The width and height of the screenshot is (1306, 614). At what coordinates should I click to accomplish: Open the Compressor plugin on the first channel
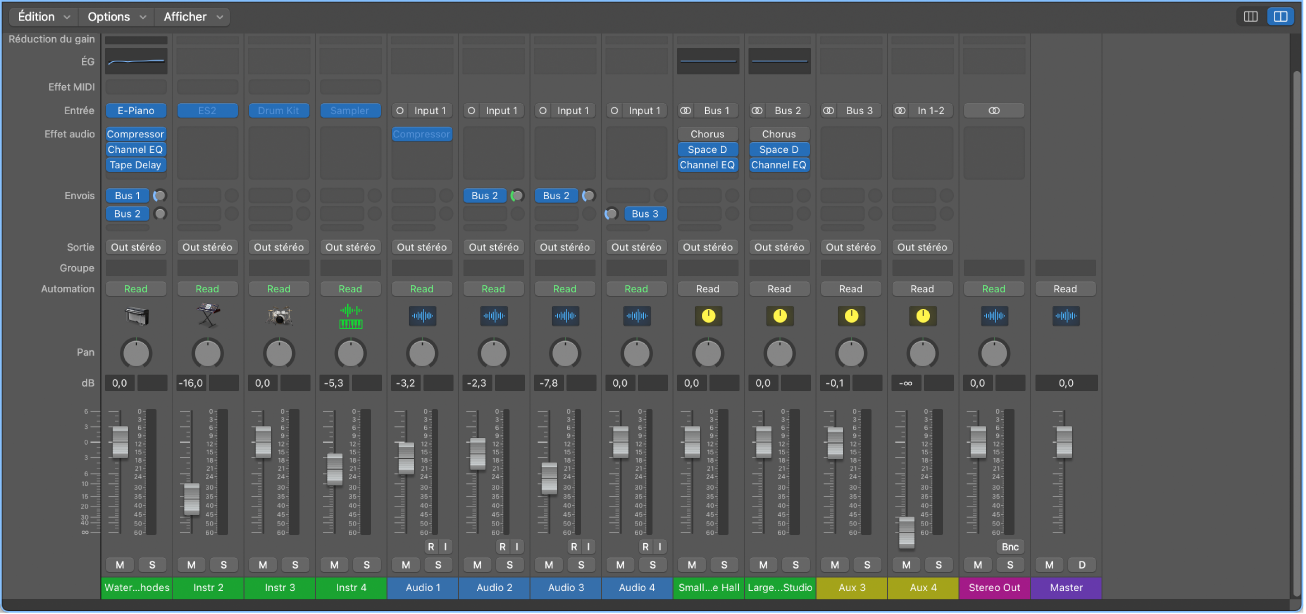(135, 134)
